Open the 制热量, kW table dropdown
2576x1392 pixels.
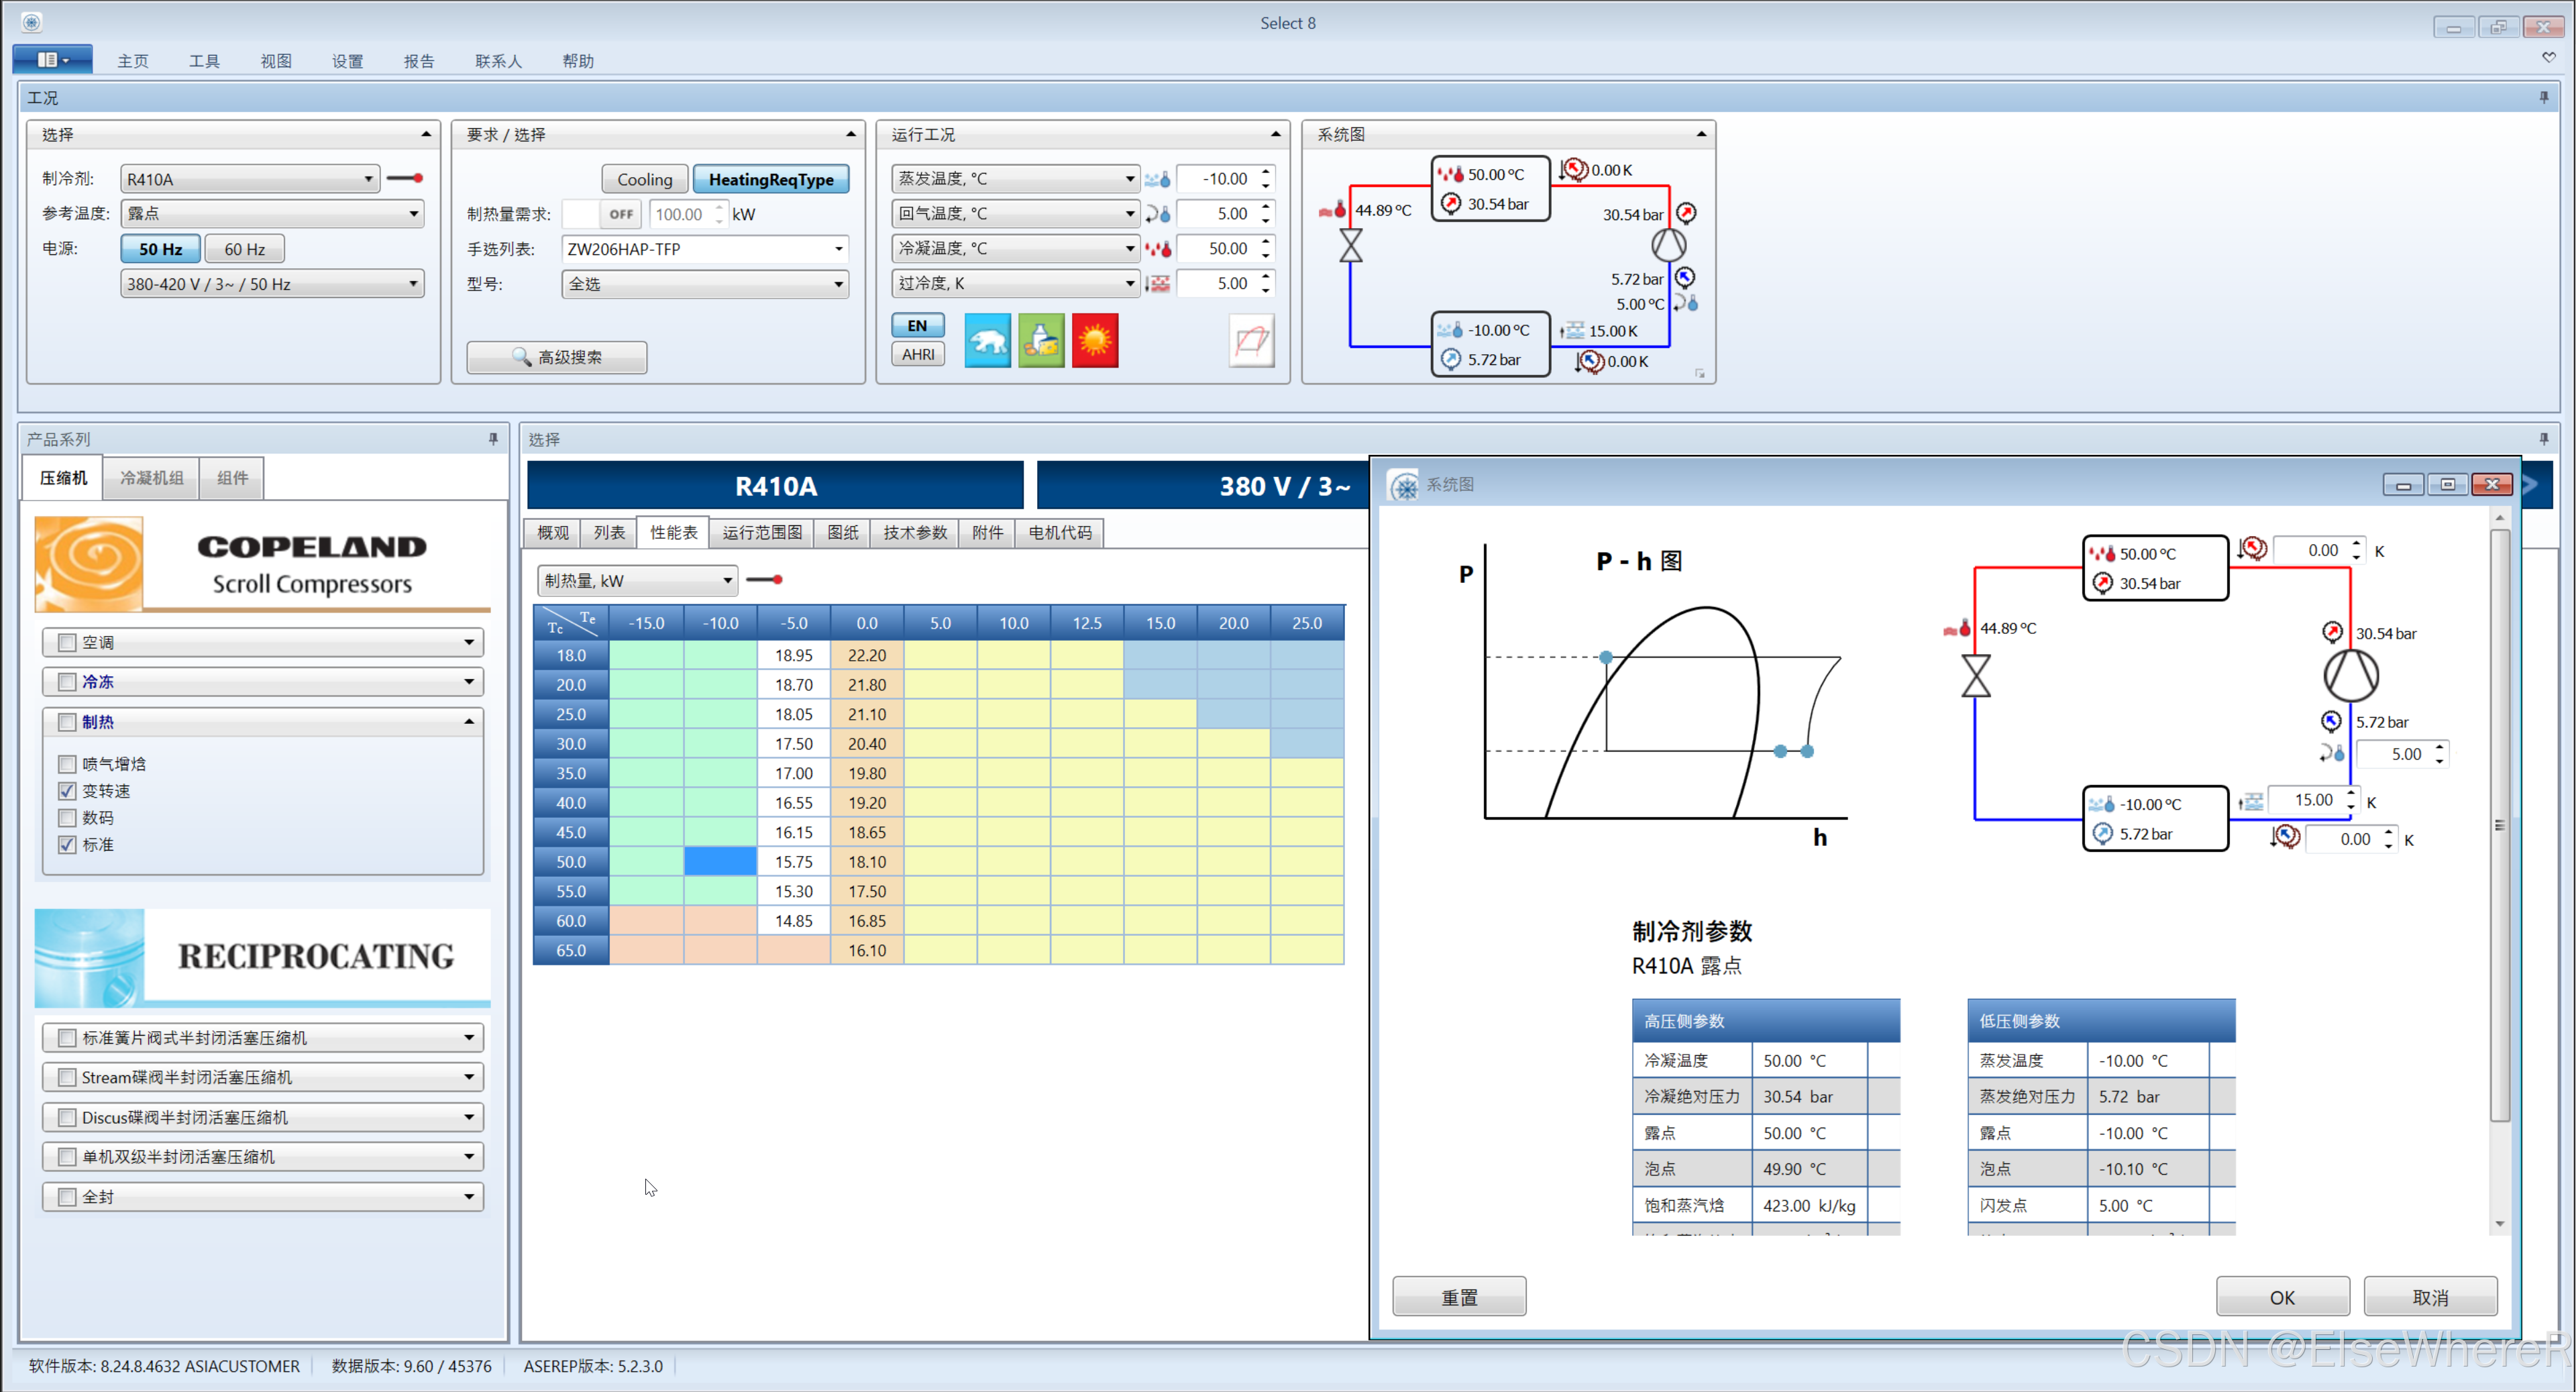click(x=727, y=580)
